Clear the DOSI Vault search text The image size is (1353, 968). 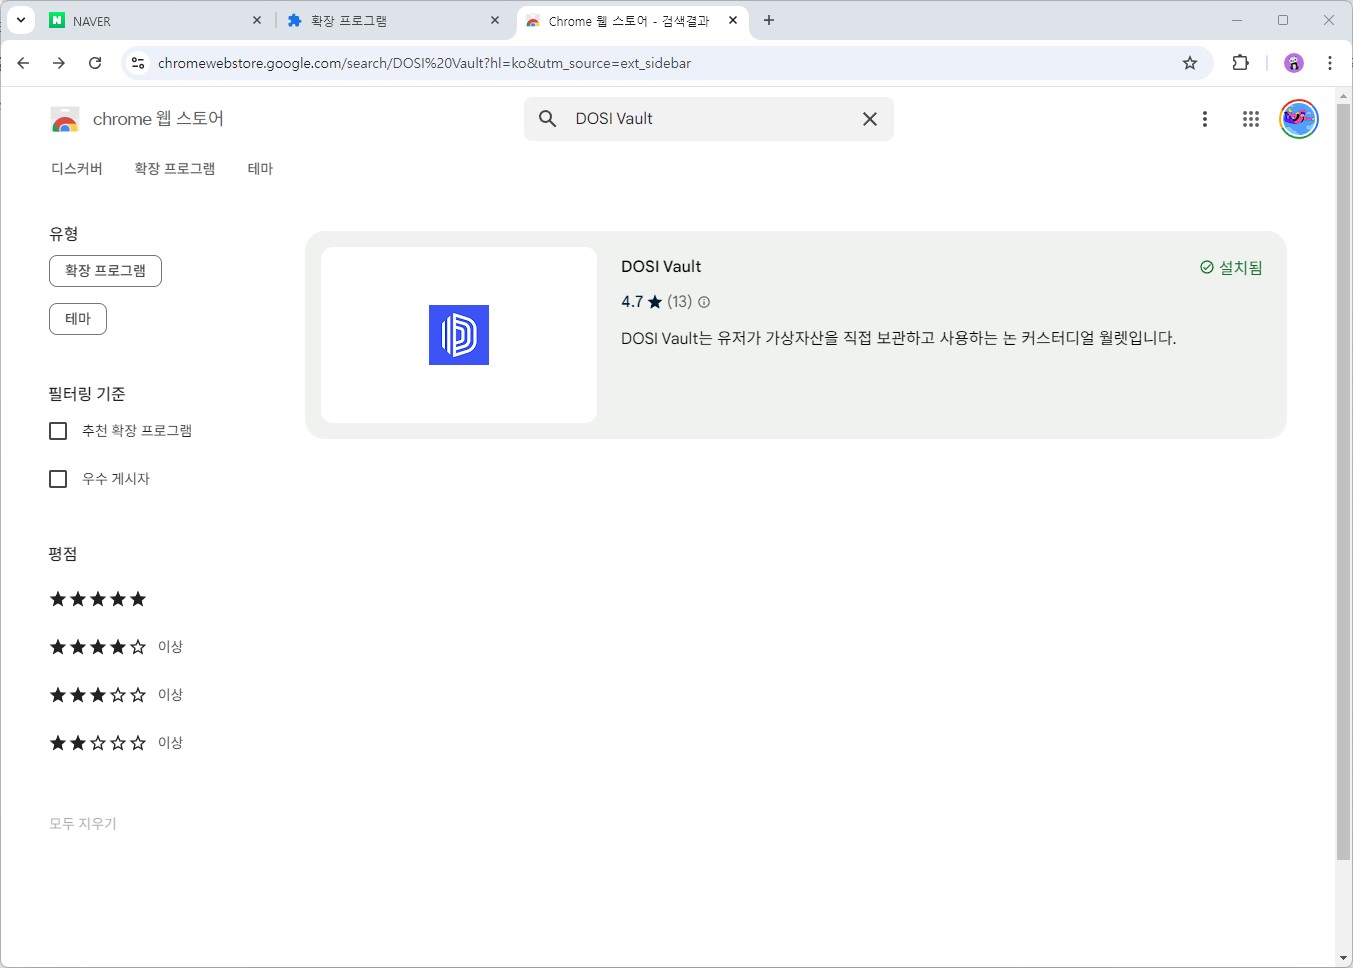point(870,119)
